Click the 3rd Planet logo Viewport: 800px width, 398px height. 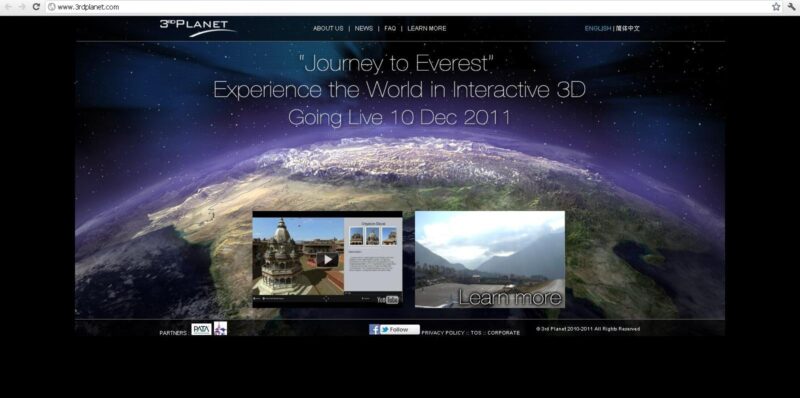(198, 28)
